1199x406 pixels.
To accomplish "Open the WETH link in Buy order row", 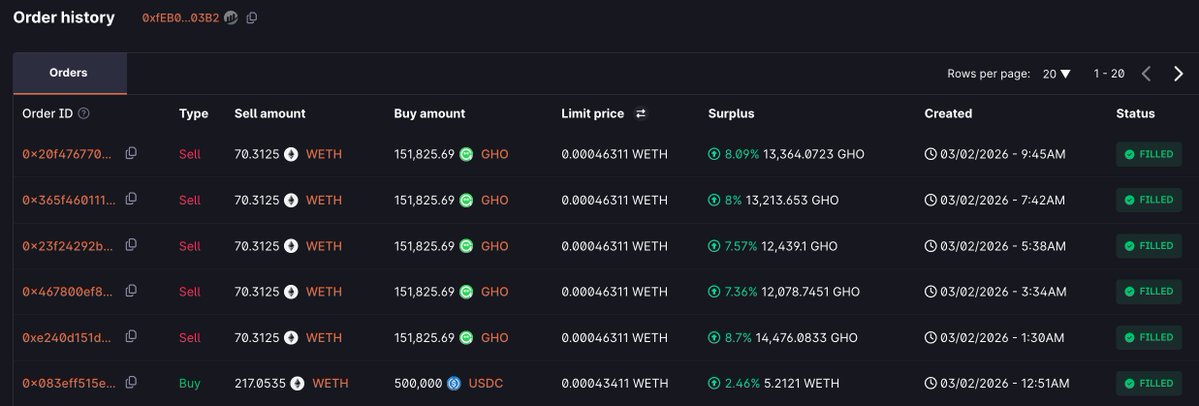I will click(x=330, y=383).
